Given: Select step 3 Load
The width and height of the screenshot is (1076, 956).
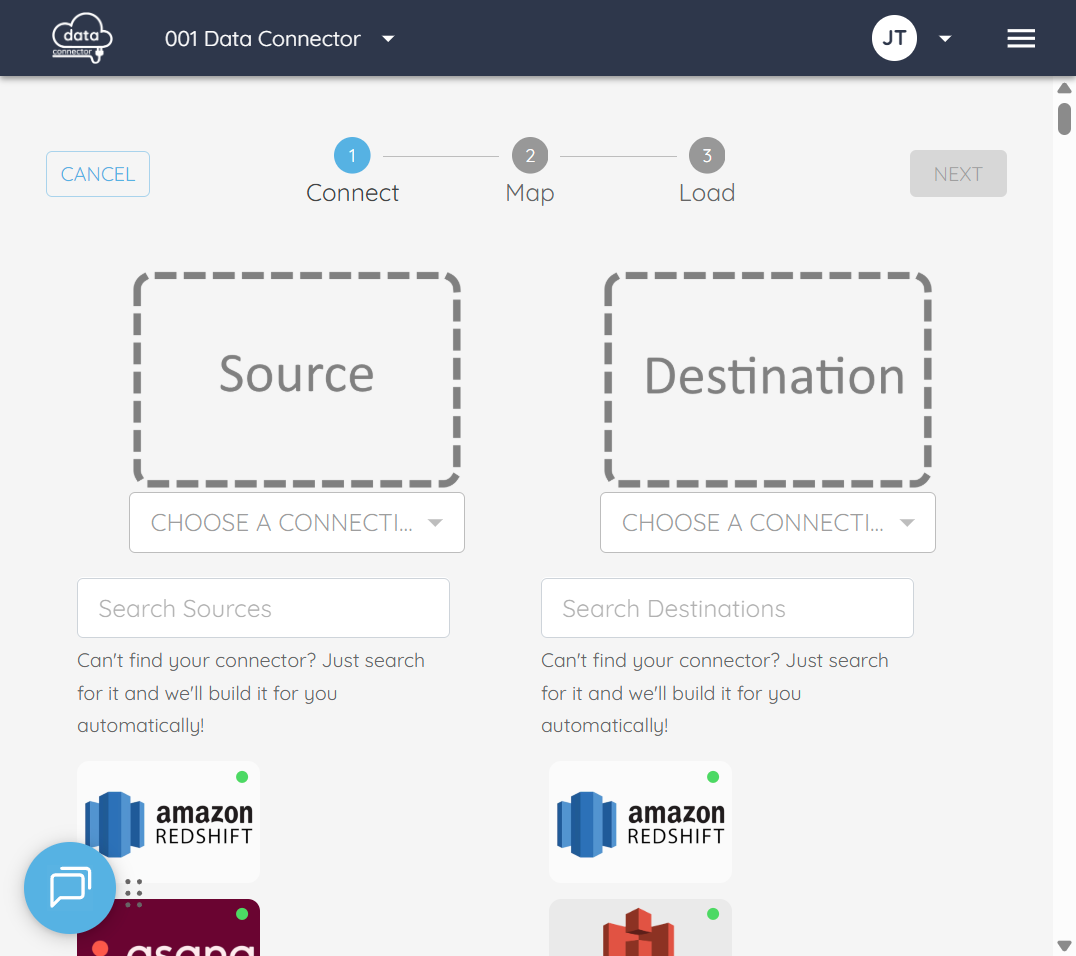Looking at the screenshot, I should click(x=707, y=172).
